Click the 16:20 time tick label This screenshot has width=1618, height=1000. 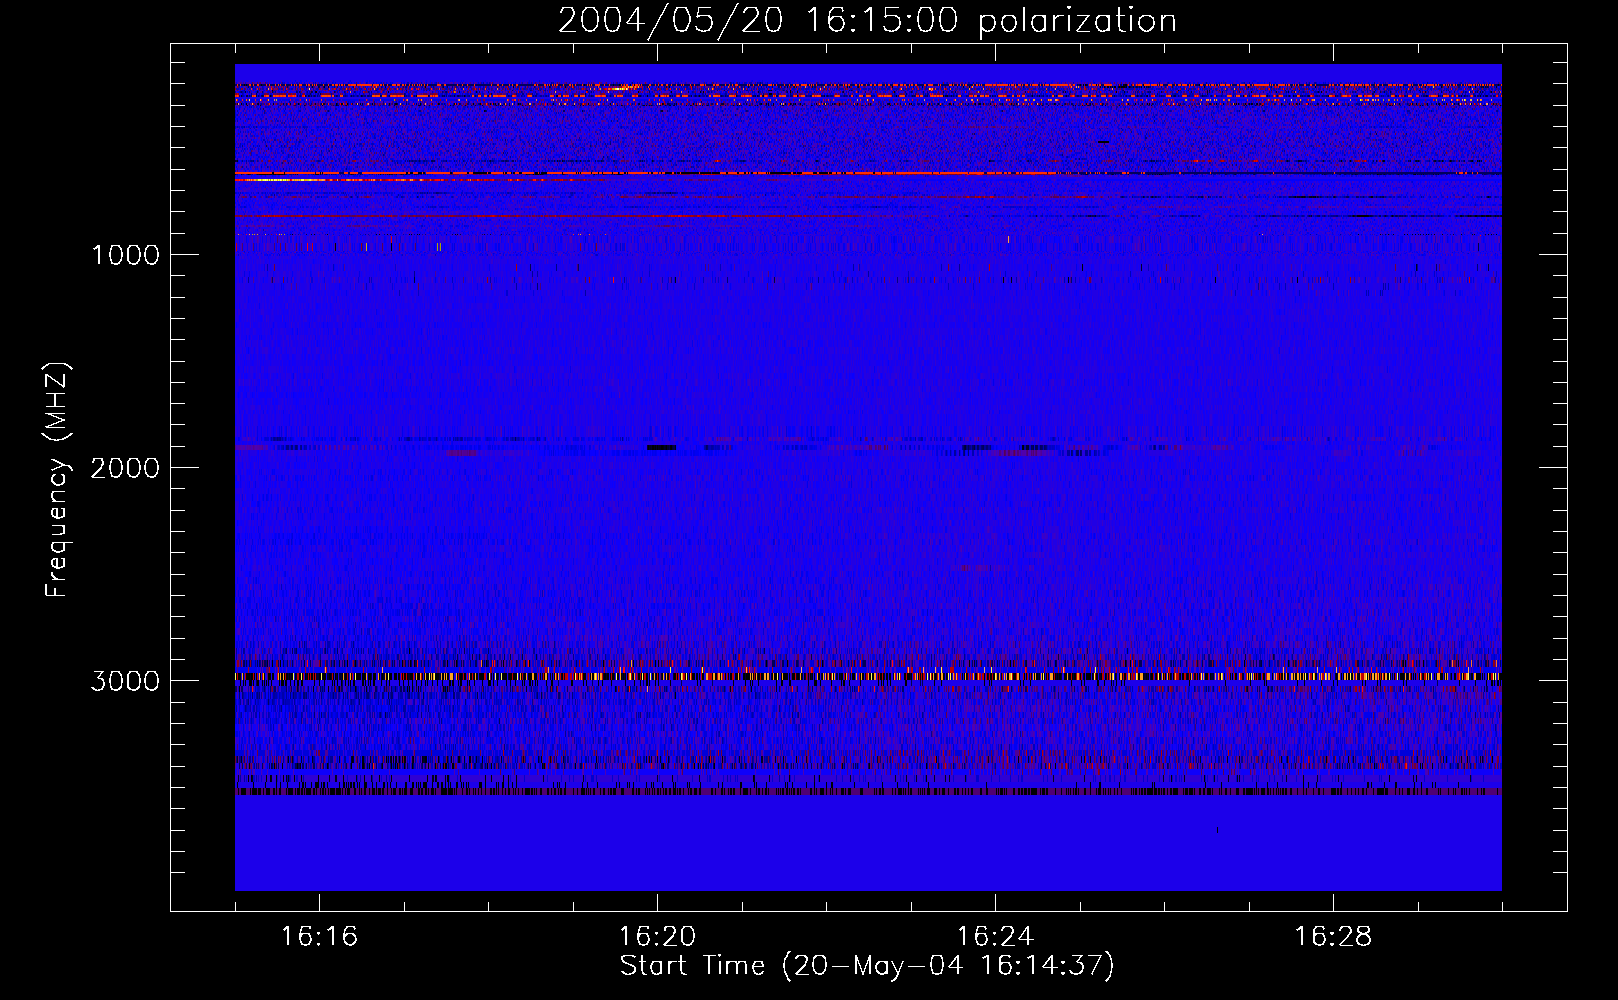click(657, 937)
